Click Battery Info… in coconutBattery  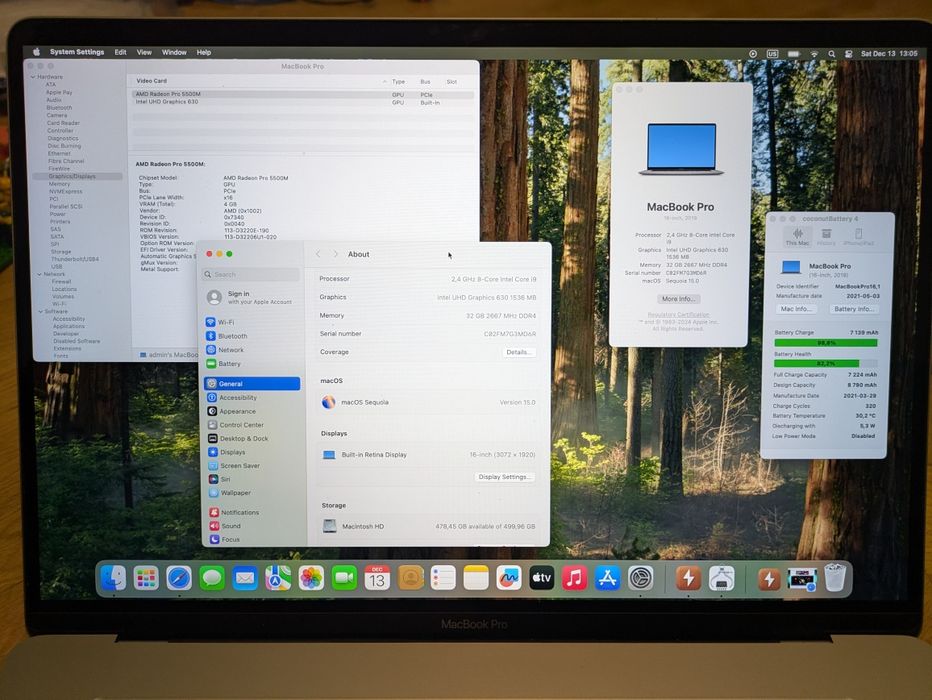[x=854, y=308]
